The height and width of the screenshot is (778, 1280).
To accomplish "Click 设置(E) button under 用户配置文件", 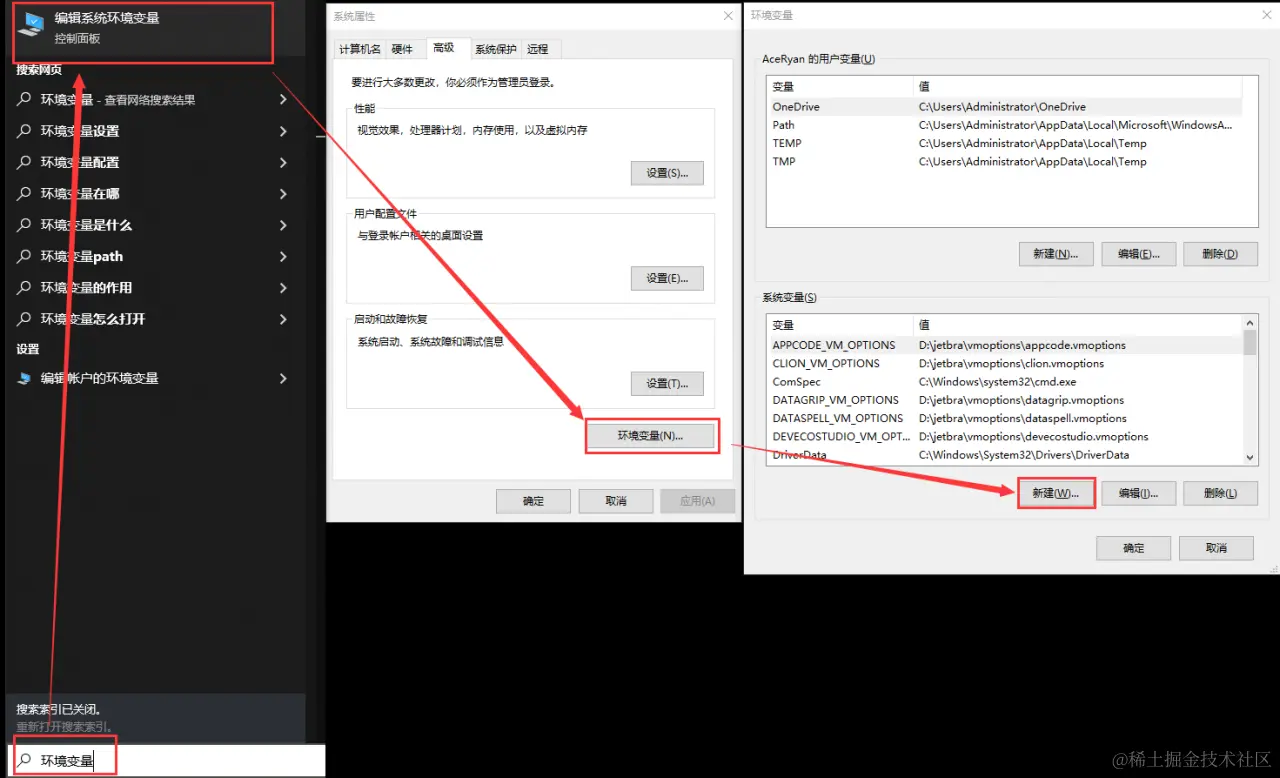I will click(667, 278).
